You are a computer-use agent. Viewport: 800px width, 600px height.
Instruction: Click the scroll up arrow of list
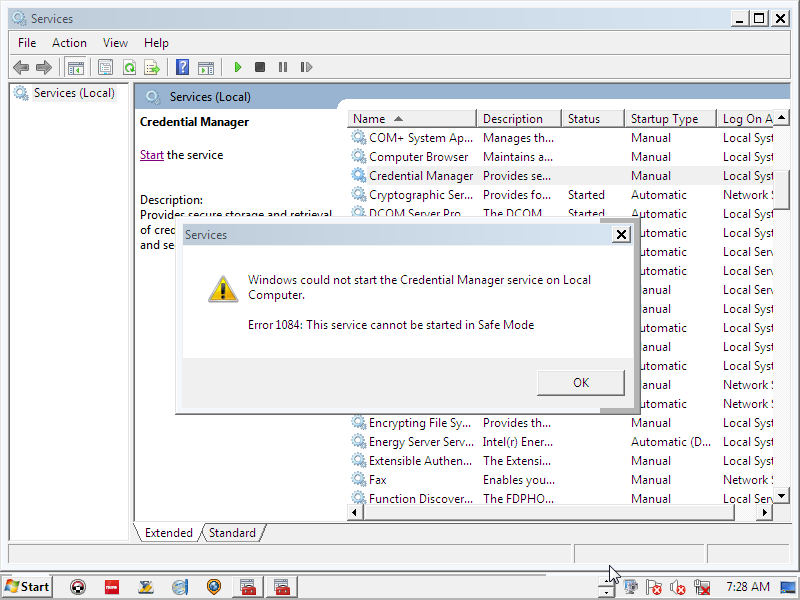pos(782,118)
